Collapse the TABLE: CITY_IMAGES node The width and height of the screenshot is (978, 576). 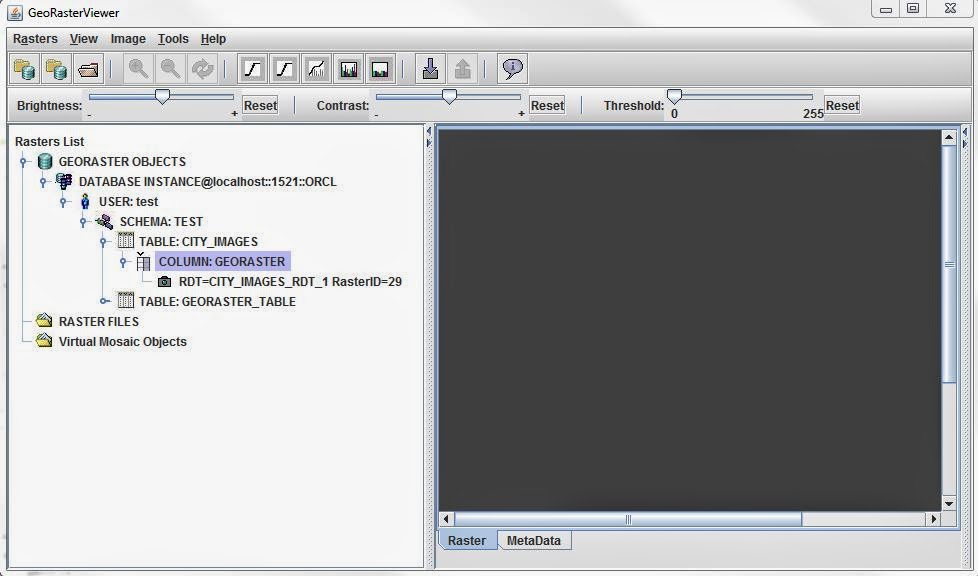point(103,242)
